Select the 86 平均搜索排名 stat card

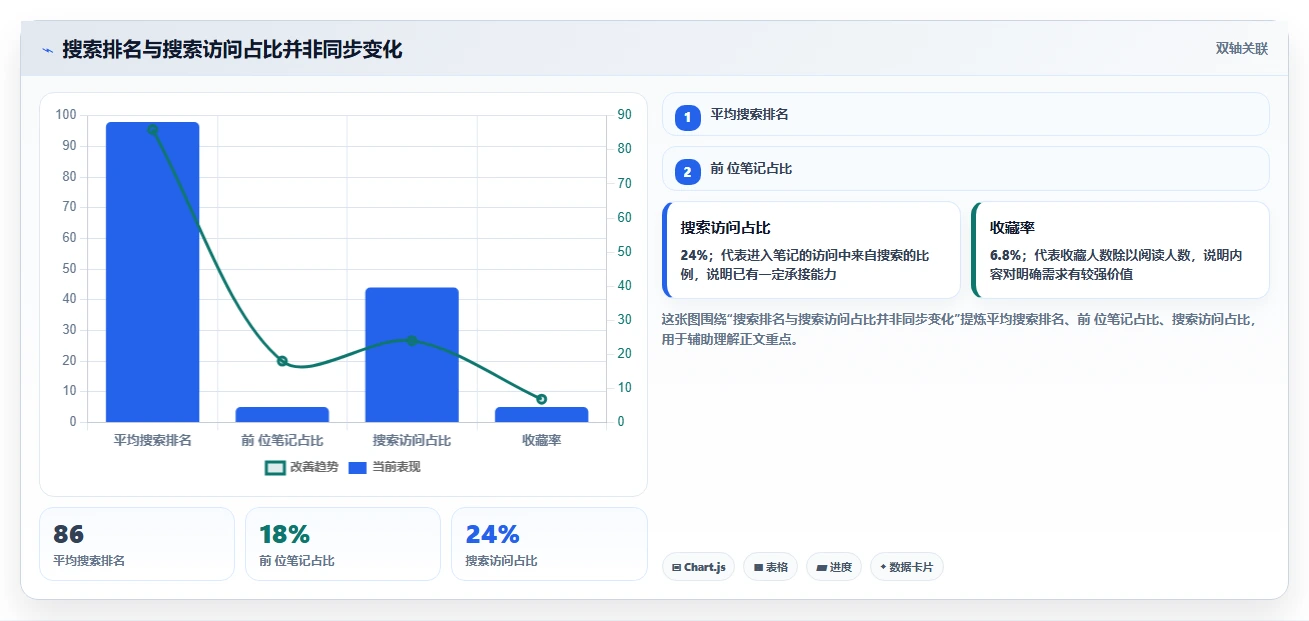137,544
